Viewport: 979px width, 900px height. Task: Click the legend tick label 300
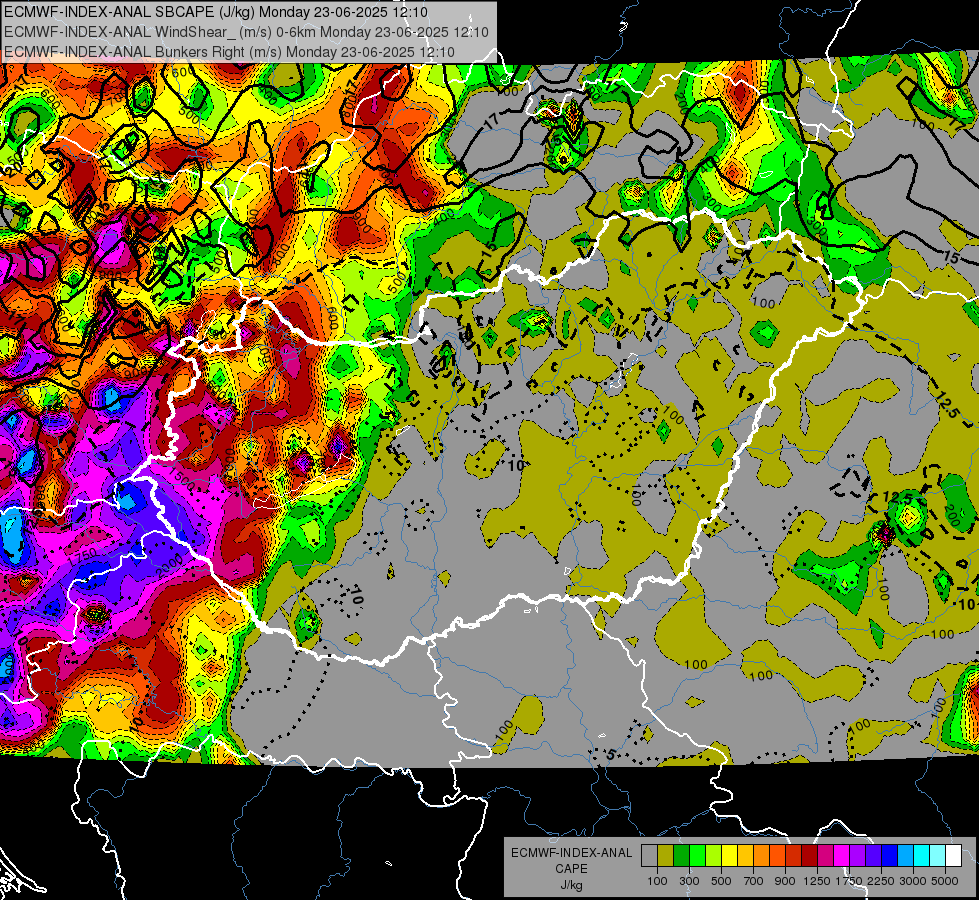point(689,881)
